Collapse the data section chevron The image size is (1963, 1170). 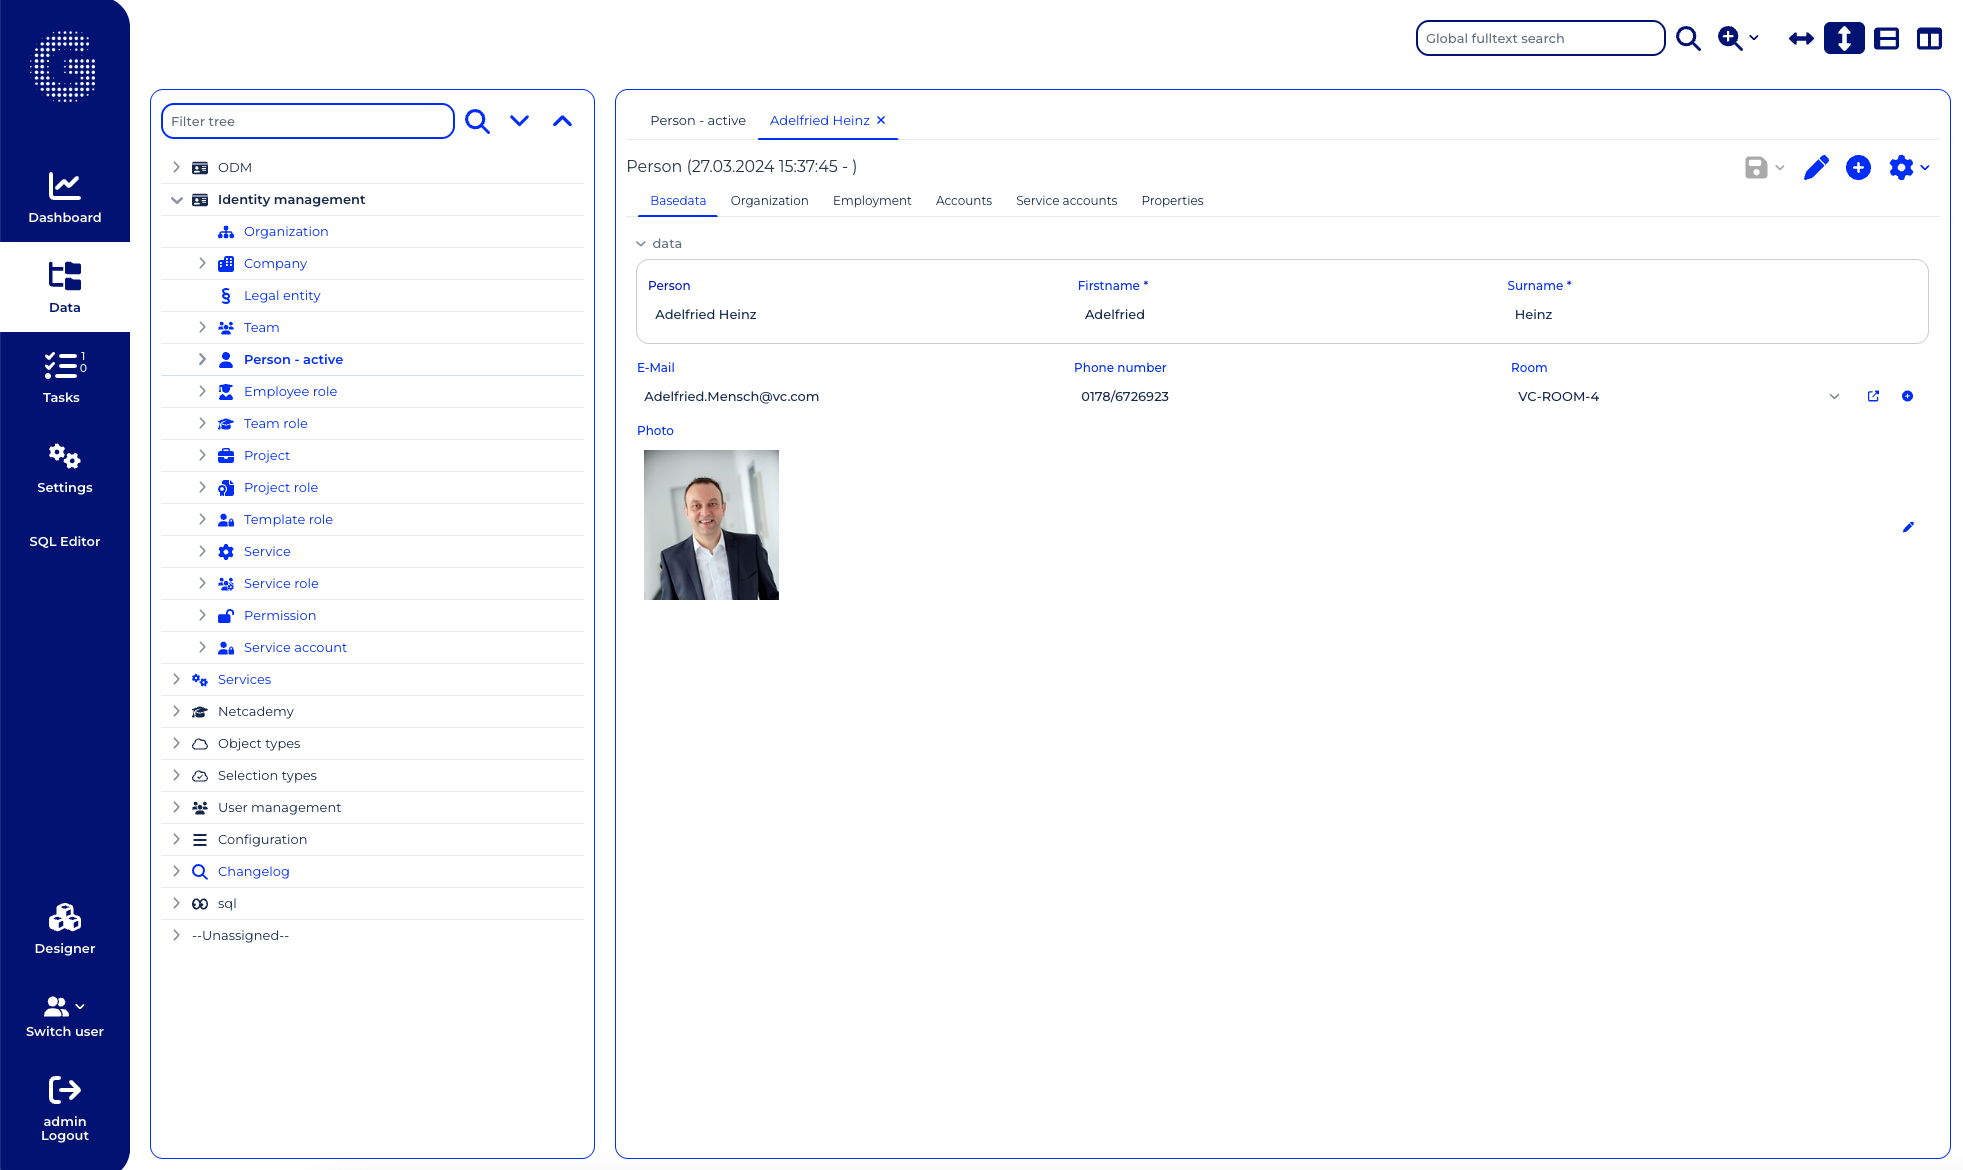[641, 244]
